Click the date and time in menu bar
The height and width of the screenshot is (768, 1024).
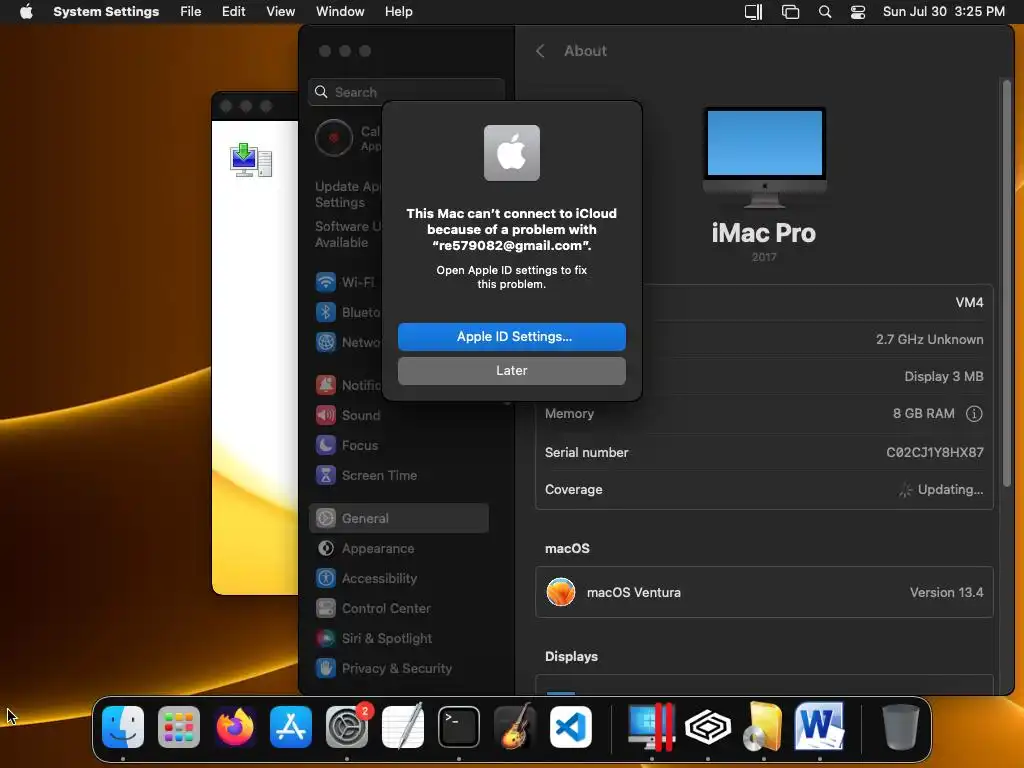pyautogui.click(x=944, y=12)
